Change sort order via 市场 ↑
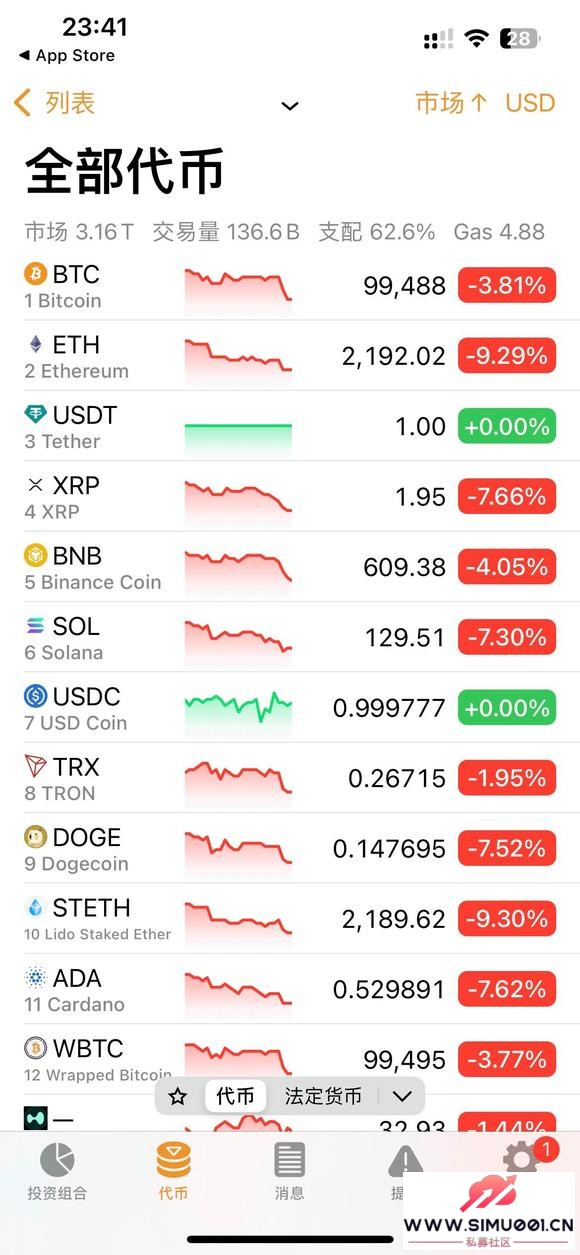This screenshot has width=580, height=1255. click(451, 103)
